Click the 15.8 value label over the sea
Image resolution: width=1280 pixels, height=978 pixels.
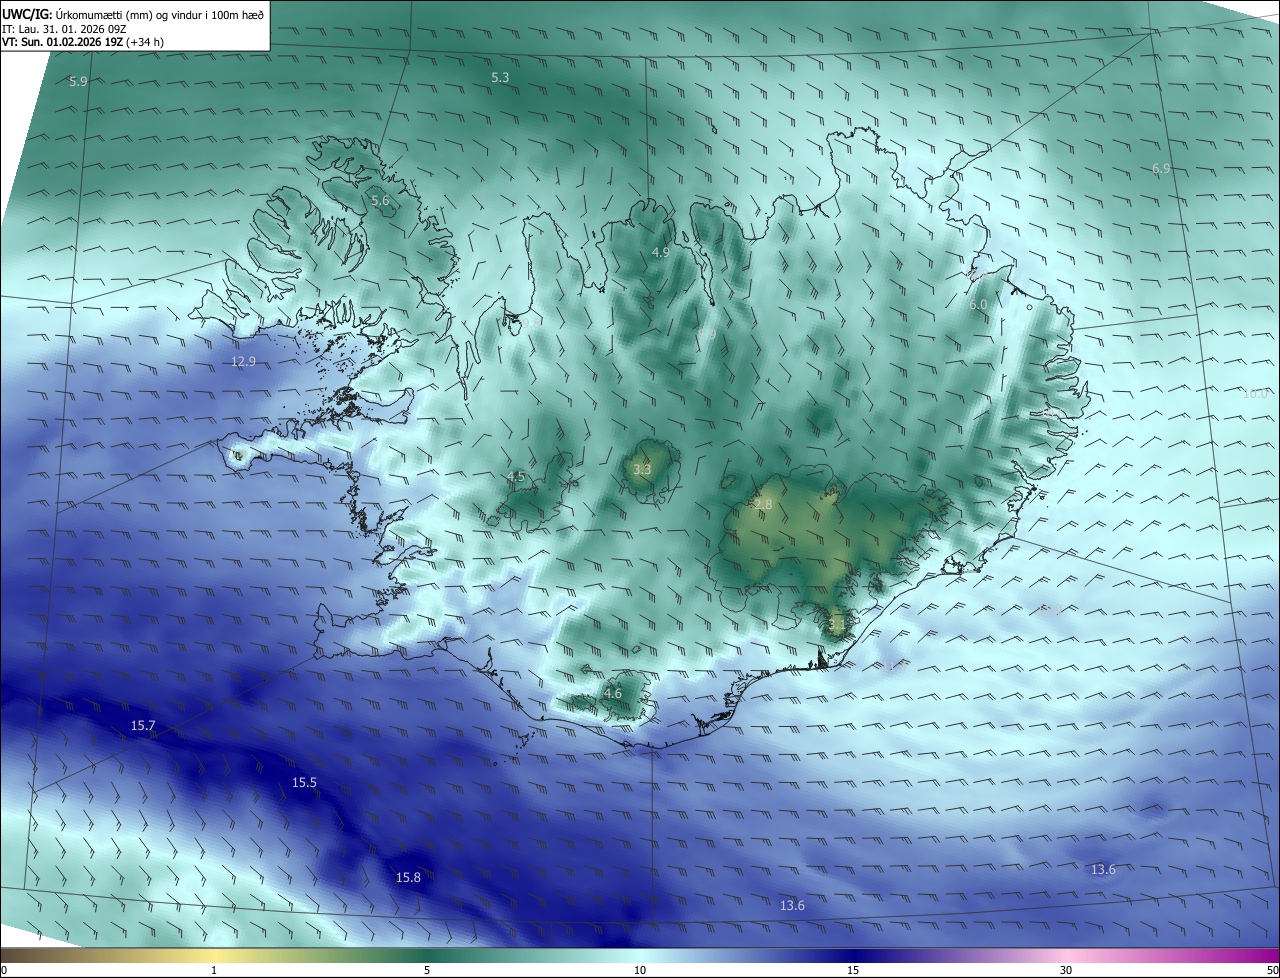point(408,877)
